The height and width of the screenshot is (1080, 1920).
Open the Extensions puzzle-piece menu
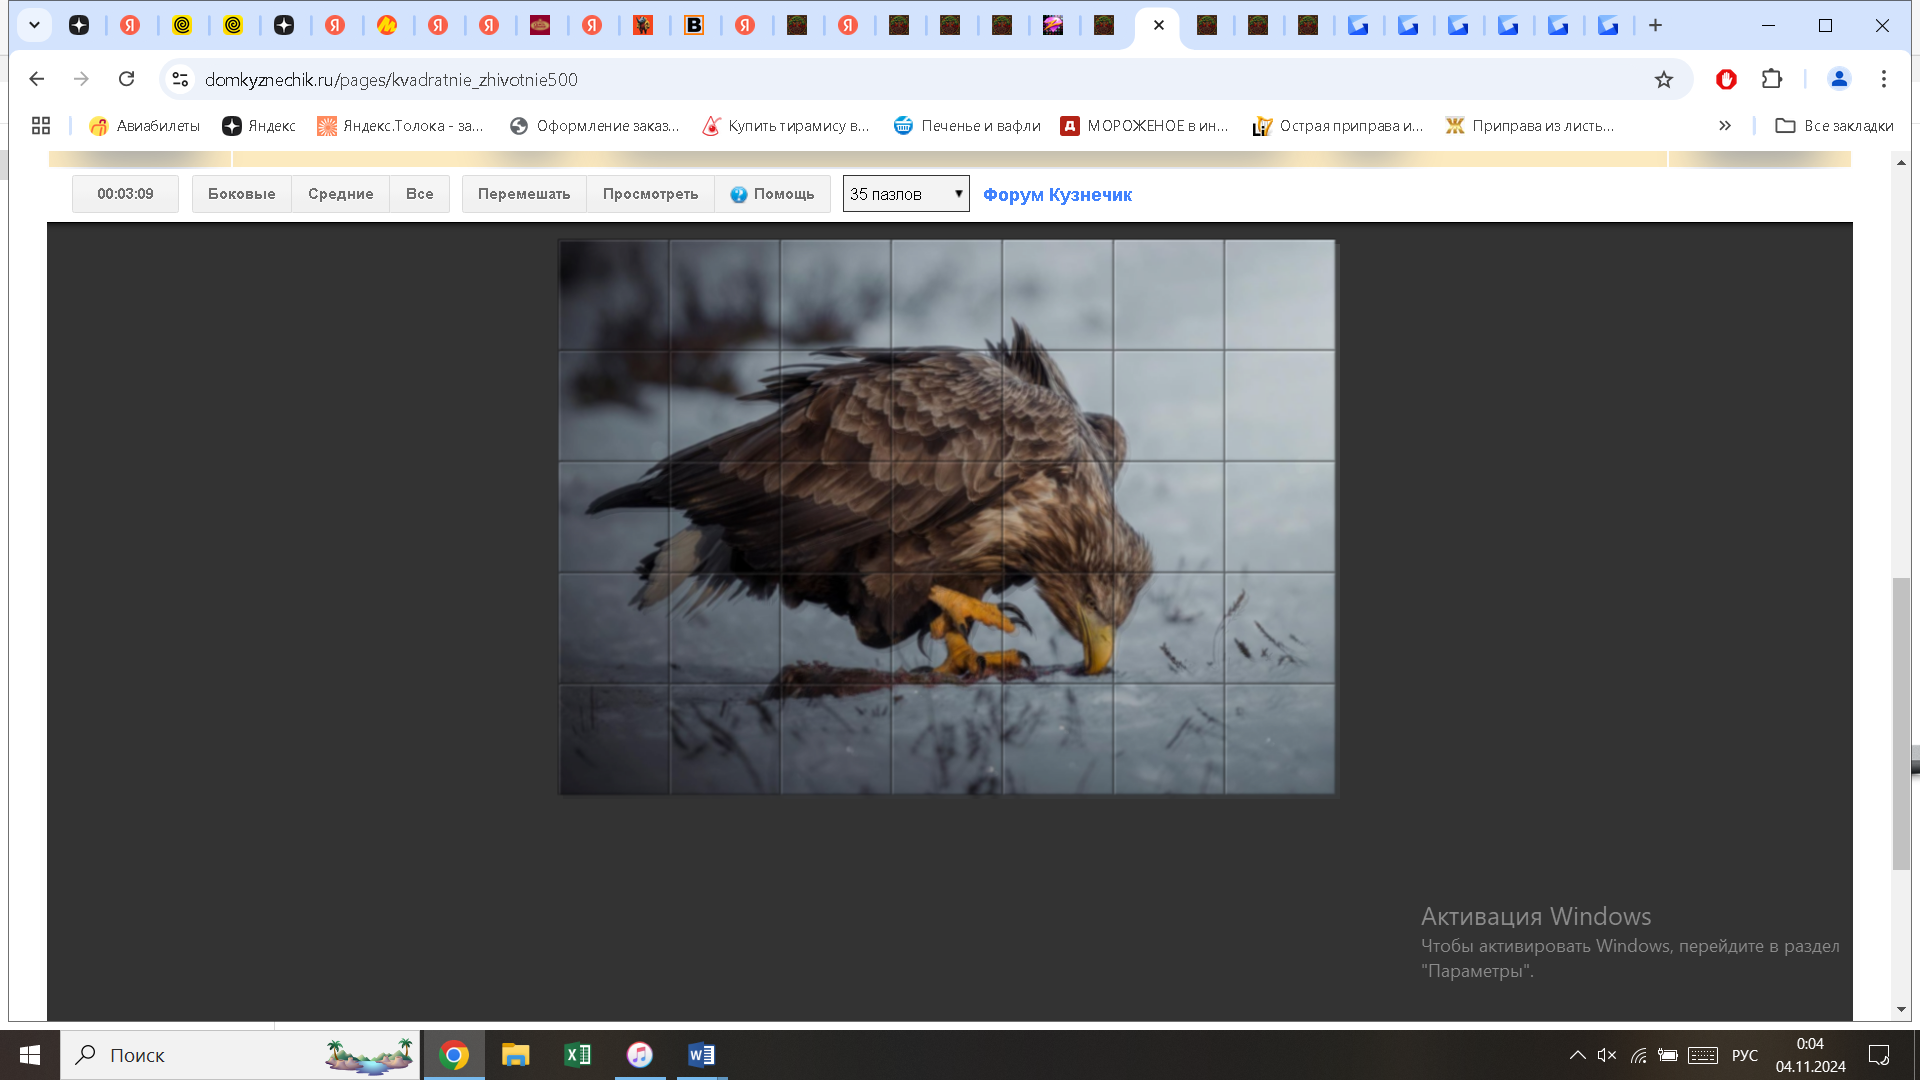[1772, 79]
